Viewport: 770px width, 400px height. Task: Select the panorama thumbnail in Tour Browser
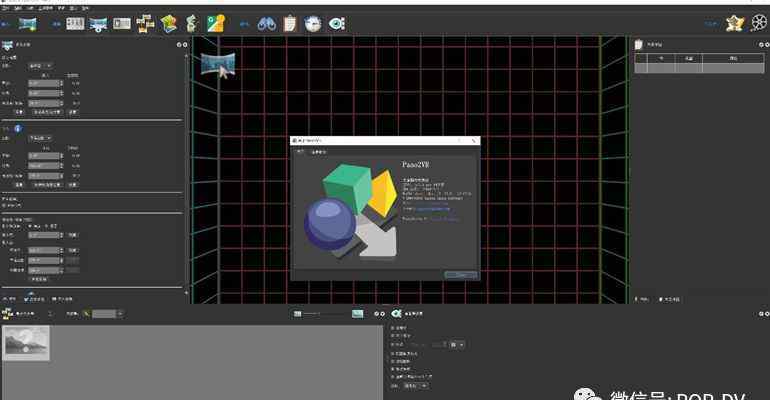coord(26,344)
